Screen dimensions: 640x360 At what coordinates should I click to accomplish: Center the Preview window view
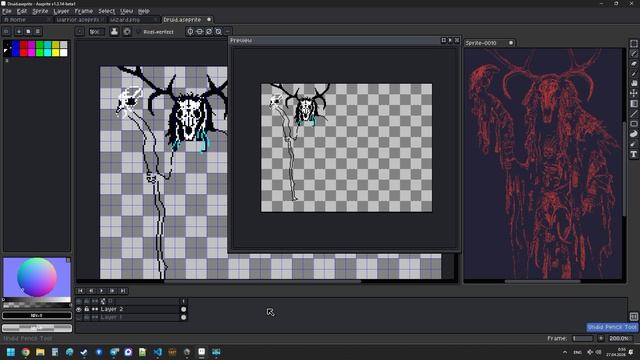(x=443, y=40)
